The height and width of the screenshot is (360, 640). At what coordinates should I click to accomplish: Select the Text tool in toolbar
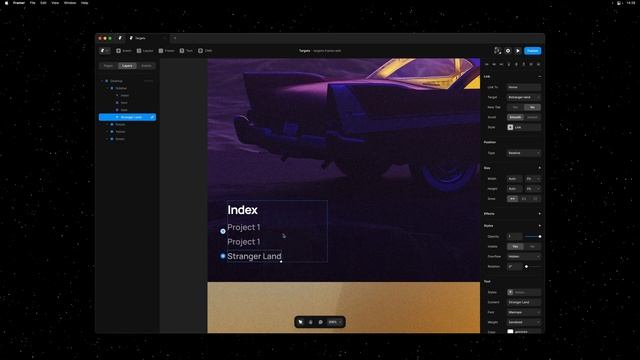tap(186, 51)
